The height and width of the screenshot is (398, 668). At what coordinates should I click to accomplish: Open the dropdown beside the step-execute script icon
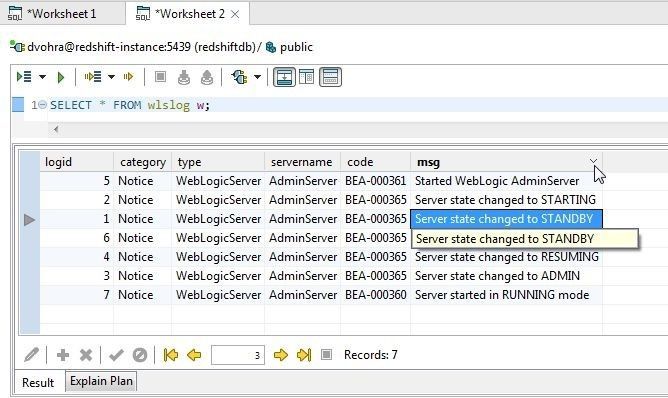point(111,77)
